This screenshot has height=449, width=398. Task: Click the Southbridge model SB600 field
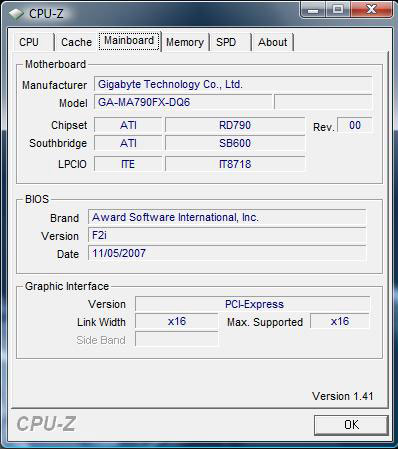click(x=235, y=143)
